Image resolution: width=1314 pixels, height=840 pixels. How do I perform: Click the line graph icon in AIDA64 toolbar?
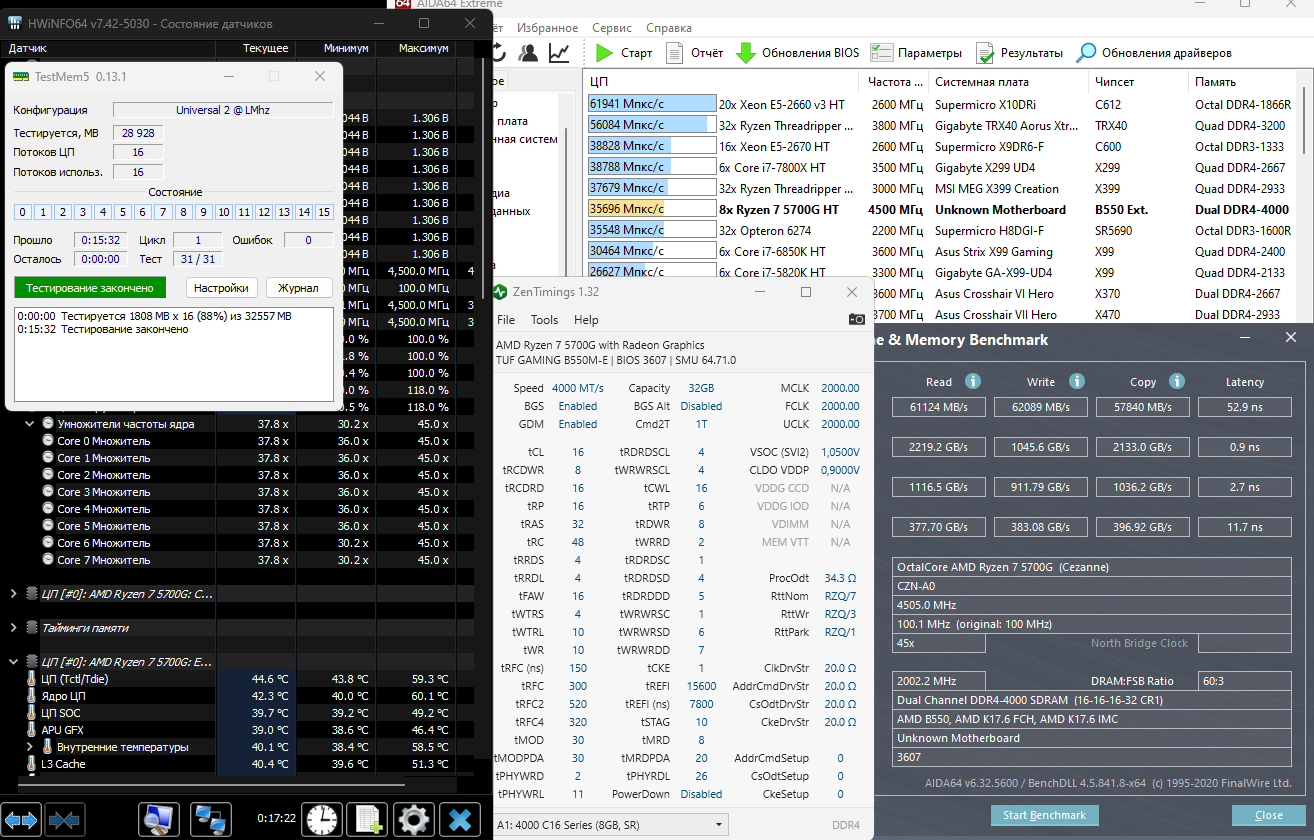[x=561, y=53]
